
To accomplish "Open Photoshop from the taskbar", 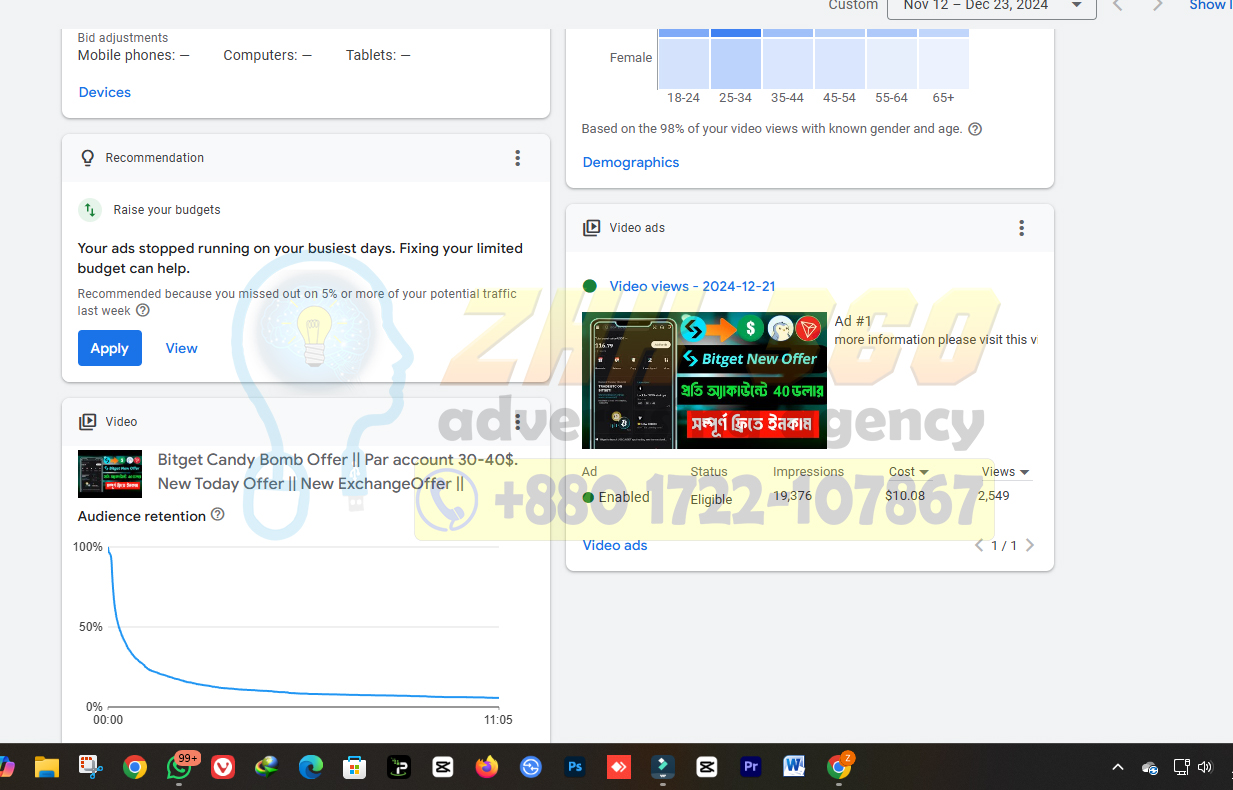I will (575, 767).
